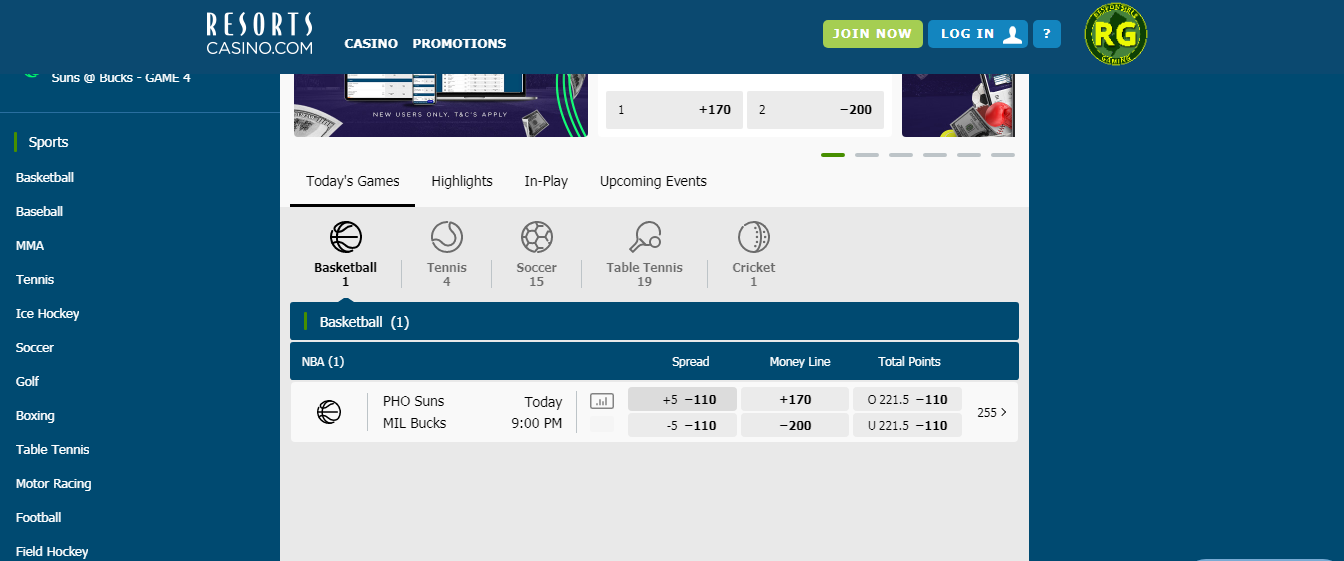Image resolution: width=1344 pixels, height=561 pixels.
Task: Open MIL Bucks team name in match row
Action: click(414, 423)
